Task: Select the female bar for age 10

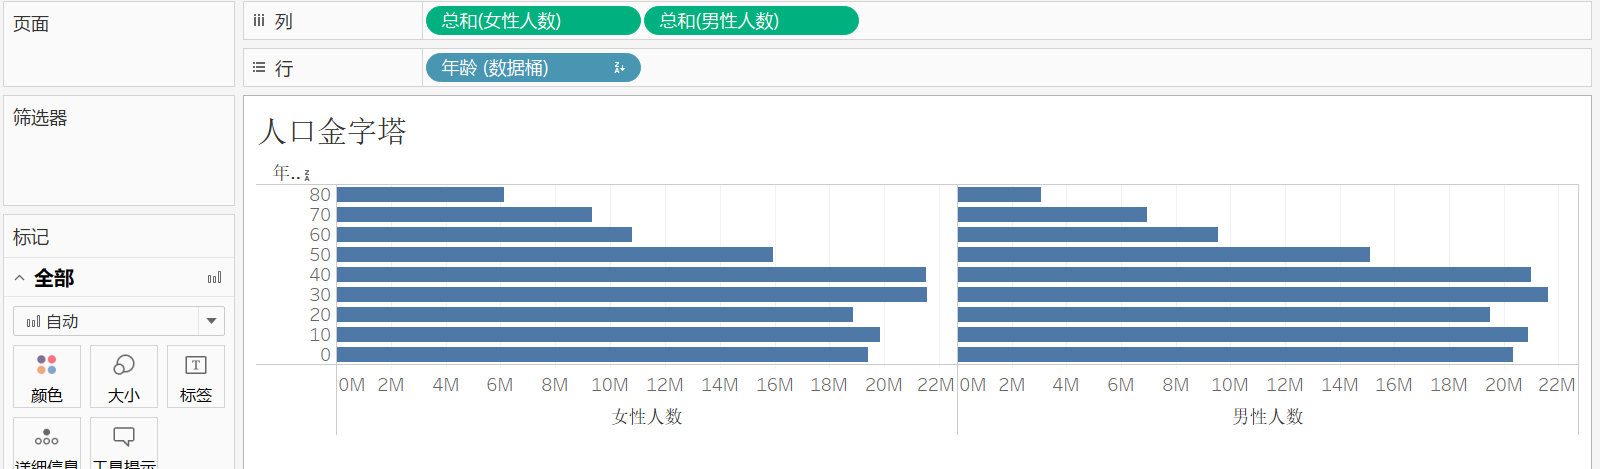Action: (x=608, y=335)
